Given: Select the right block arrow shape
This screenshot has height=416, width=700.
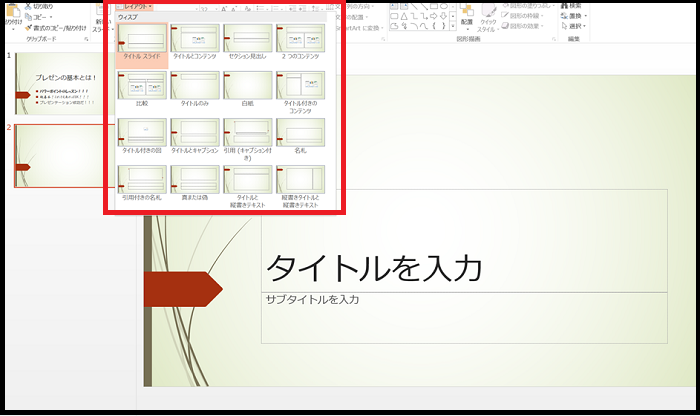Looking at the screenshot, I should tap(433, 16).
